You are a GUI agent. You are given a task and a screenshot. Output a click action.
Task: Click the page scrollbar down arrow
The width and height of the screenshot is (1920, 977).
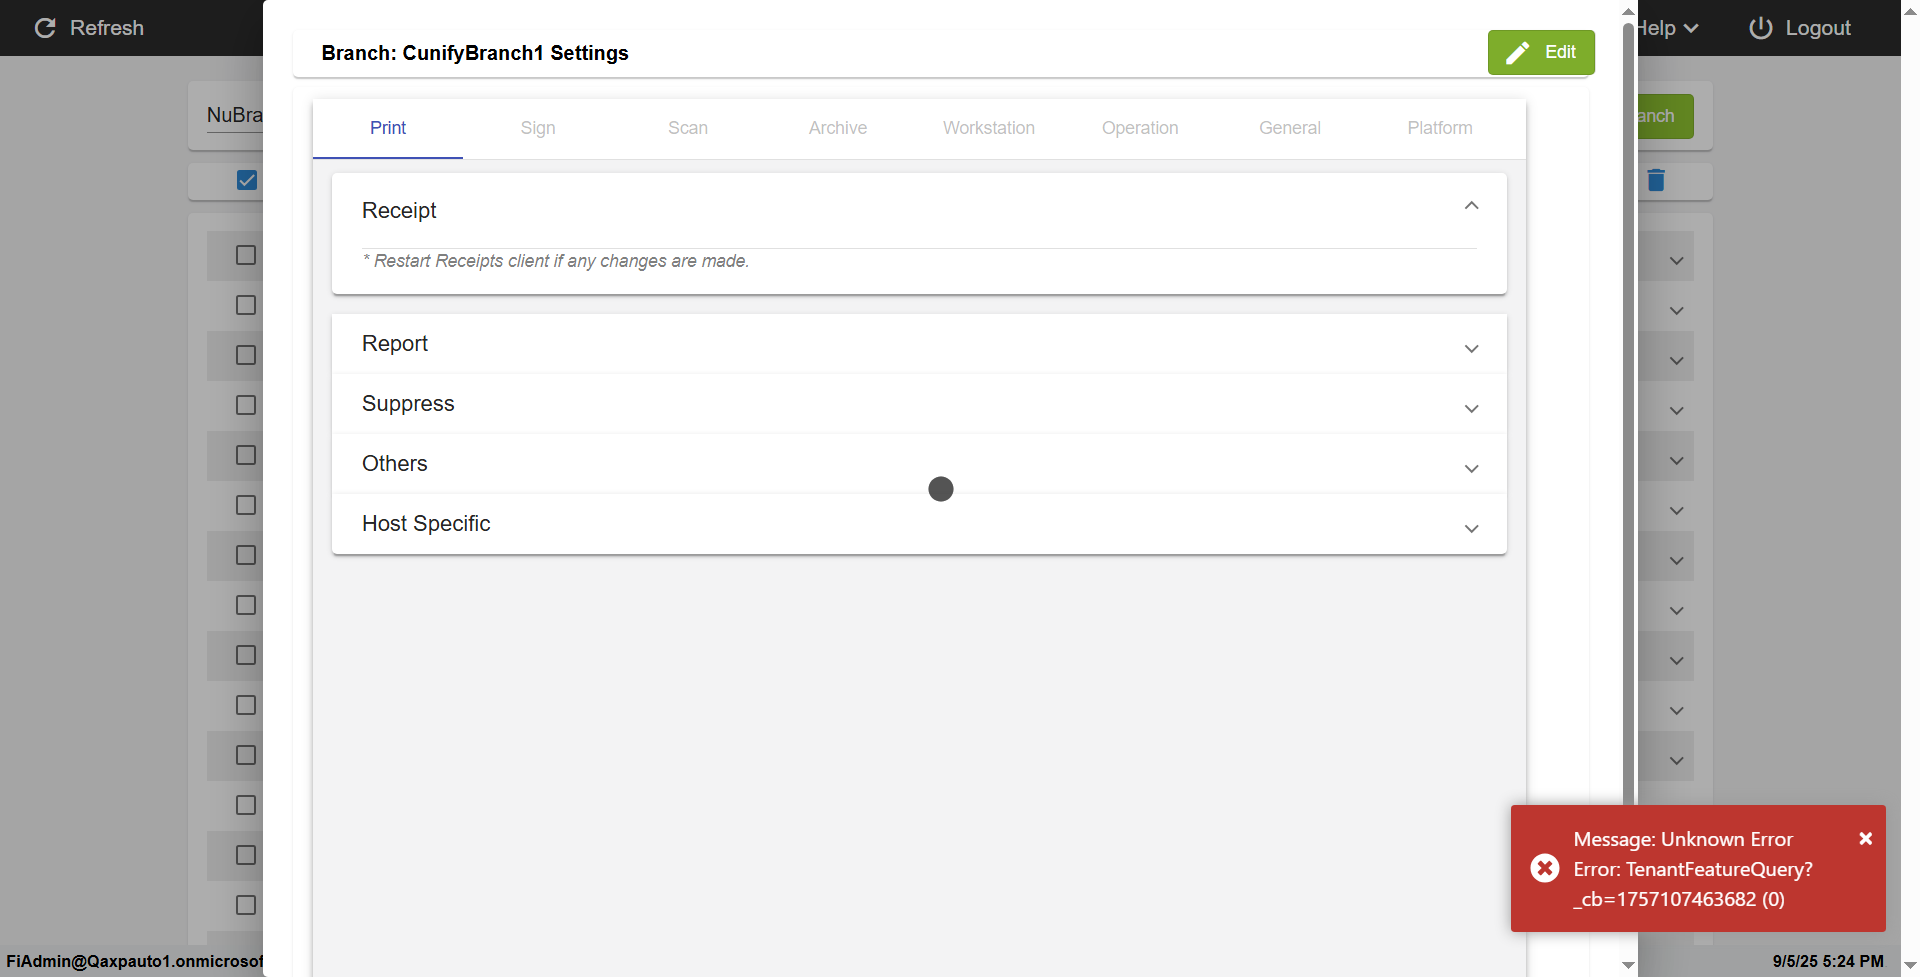1910,965
